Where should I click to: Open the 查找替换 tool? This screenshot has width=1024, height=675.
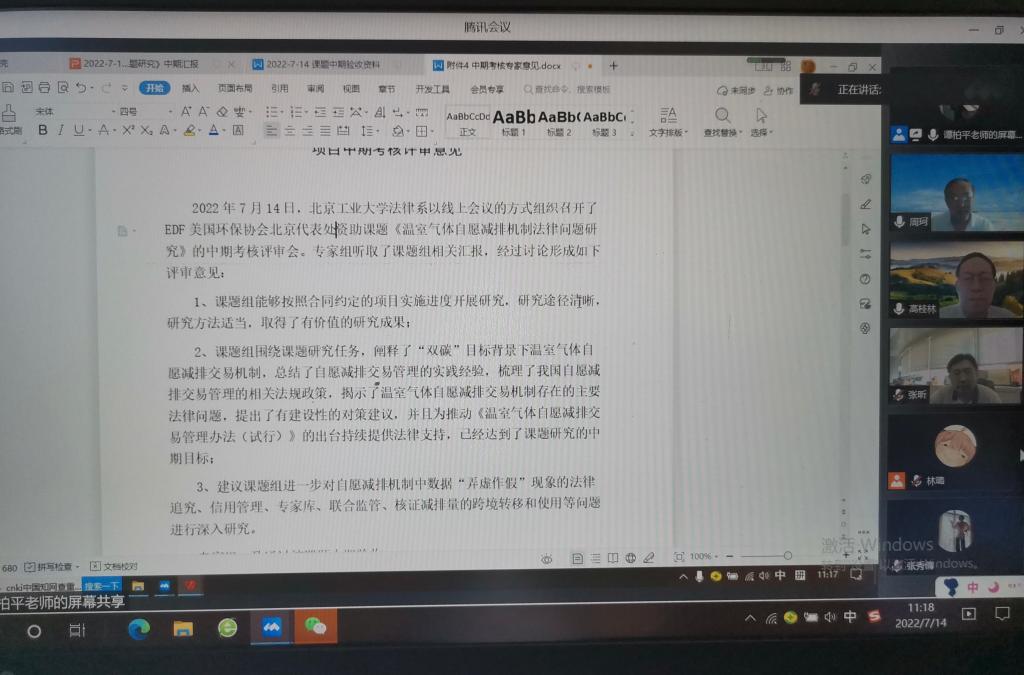[x=722, y=122]
